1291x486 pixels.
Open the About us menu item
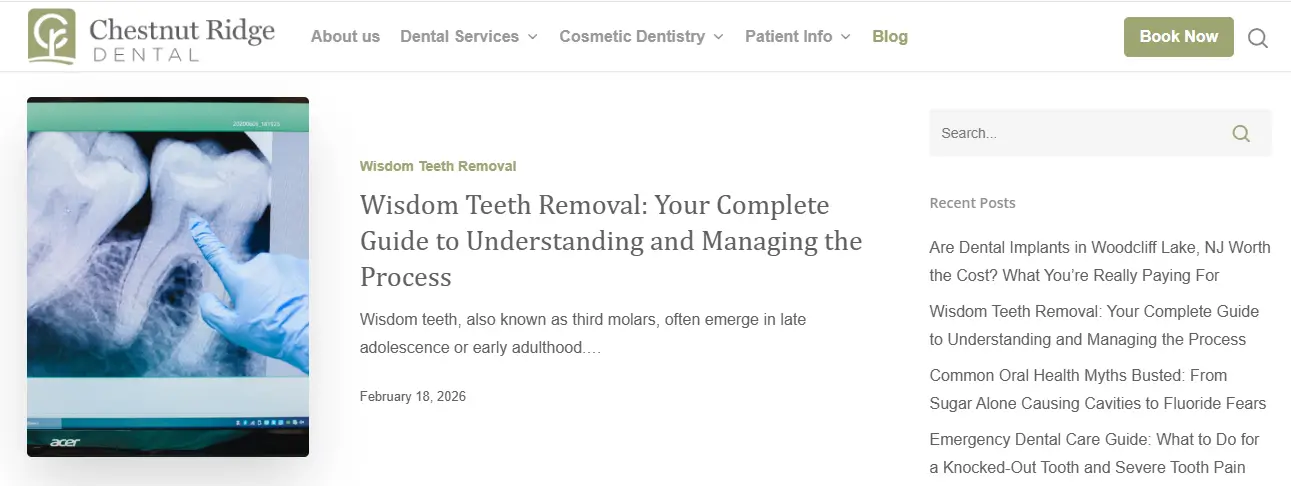(x=345, y=36)
